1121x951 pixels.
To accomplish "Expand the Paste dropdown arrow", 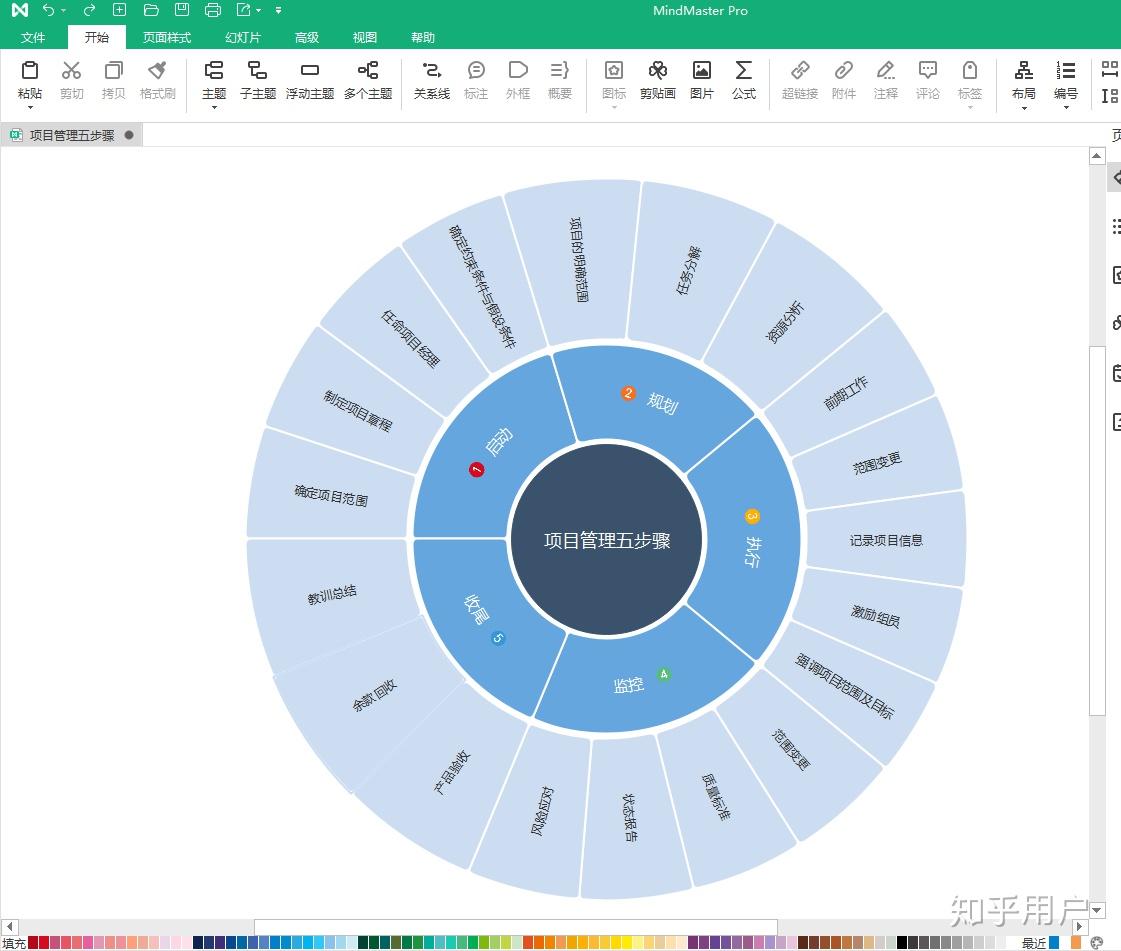I will pos(30,107).
